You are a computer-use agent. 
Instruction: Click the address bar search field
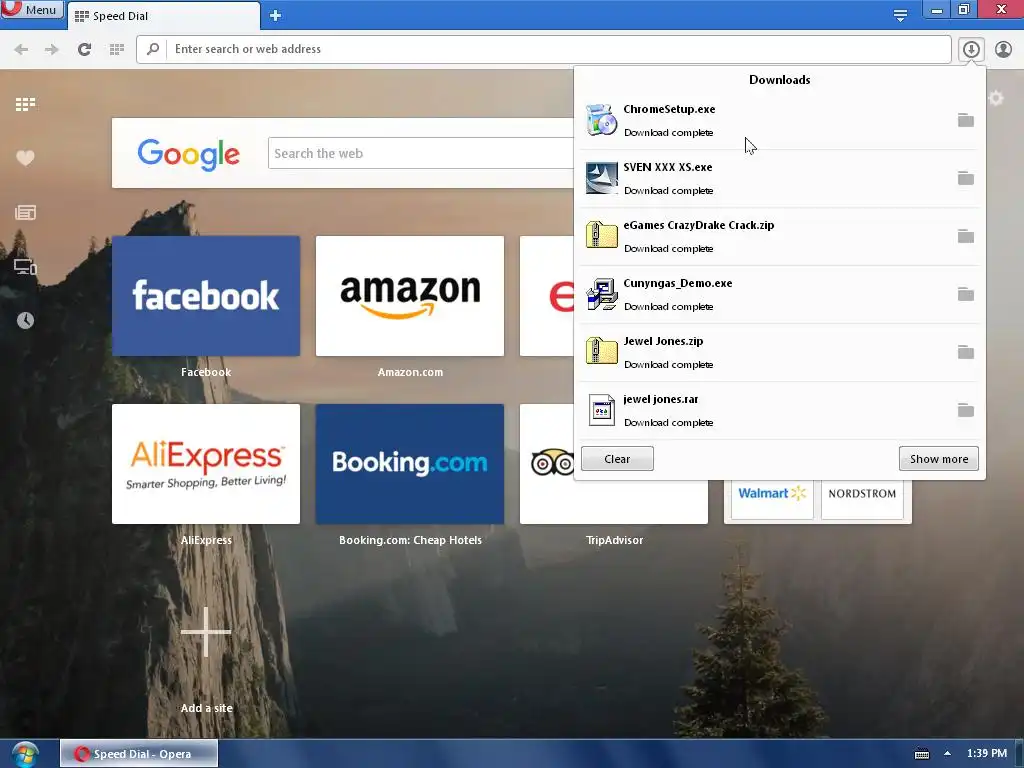tap(543, 49)
